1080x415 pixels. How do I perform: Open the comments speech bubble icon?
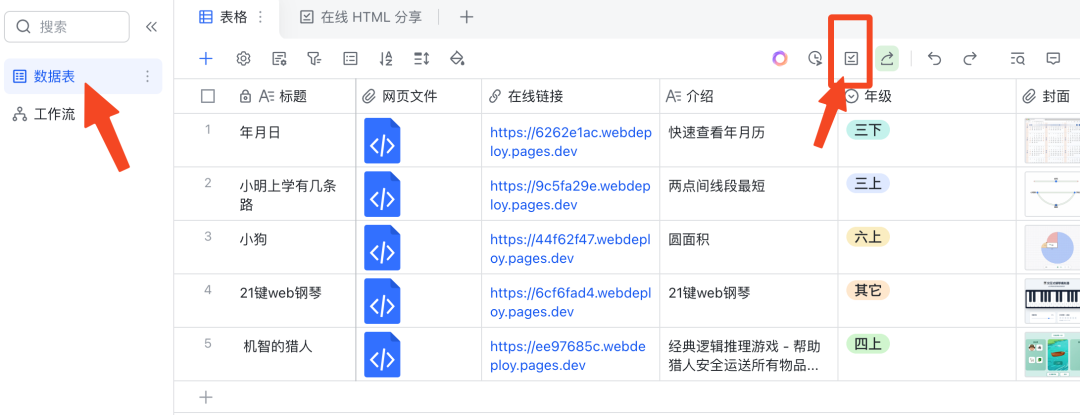(1053, 58)
